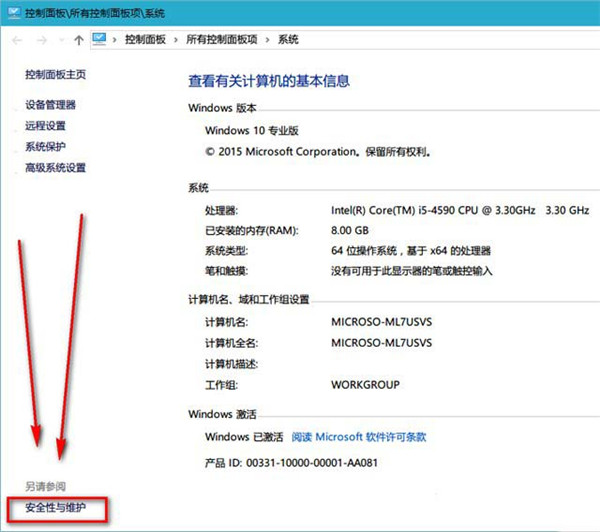Open 设备管理器 from the left panel
The width and height of the screenshot is (600, 532).
tap(50, 105)
